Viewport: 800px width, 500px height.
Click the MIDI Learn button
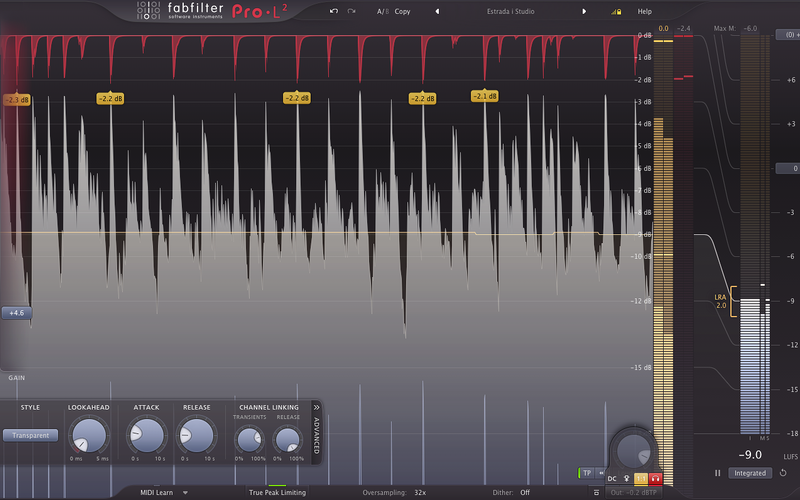(x=157, y=492)
